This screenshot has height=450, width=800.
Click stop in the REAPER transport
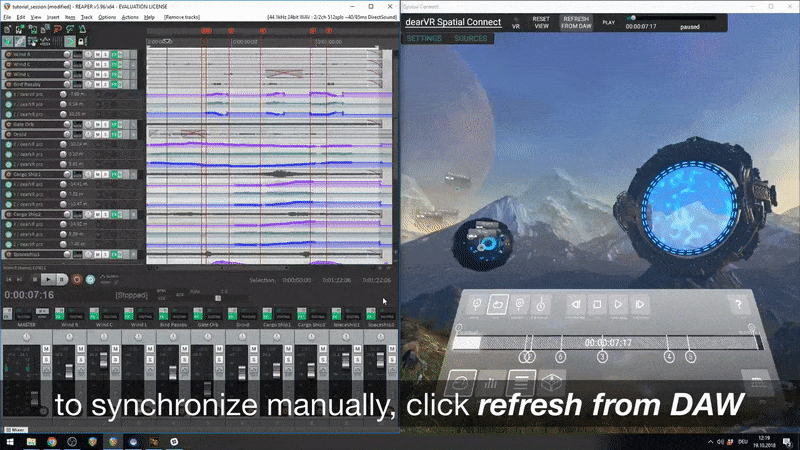click(x=35, y=280)
